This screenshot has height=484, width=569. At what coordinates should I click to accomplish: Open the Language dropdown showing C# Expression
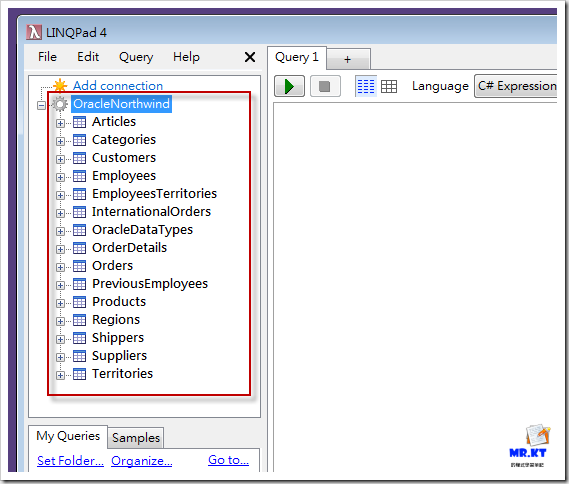coord(516,86)
